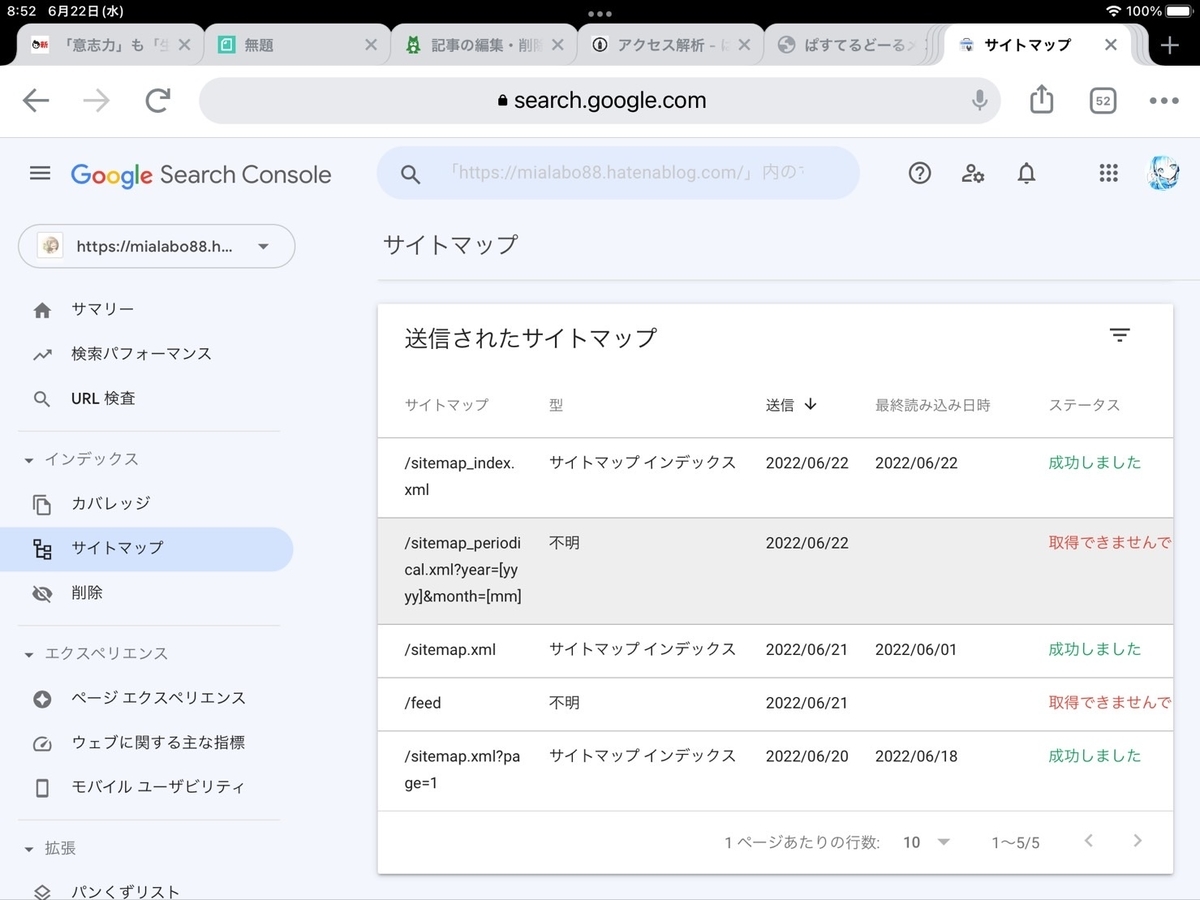Open the notifications bell
1200x900 pixels.
1026,174
